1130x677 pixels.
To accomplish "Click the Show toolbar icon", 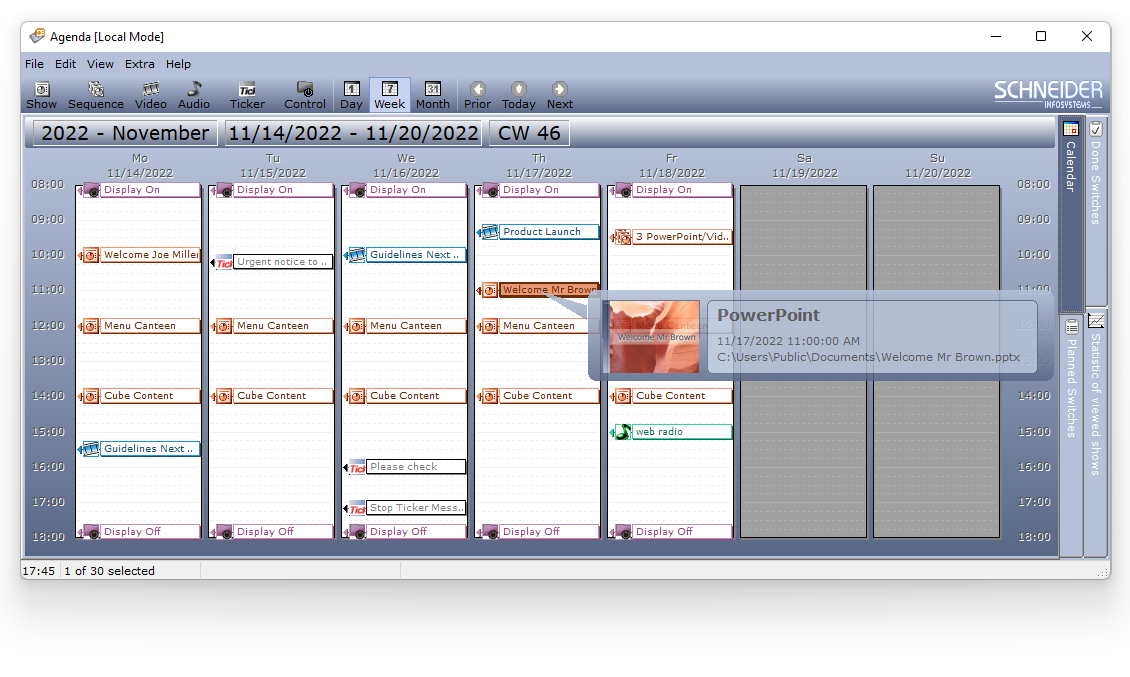I will (42, 95).
